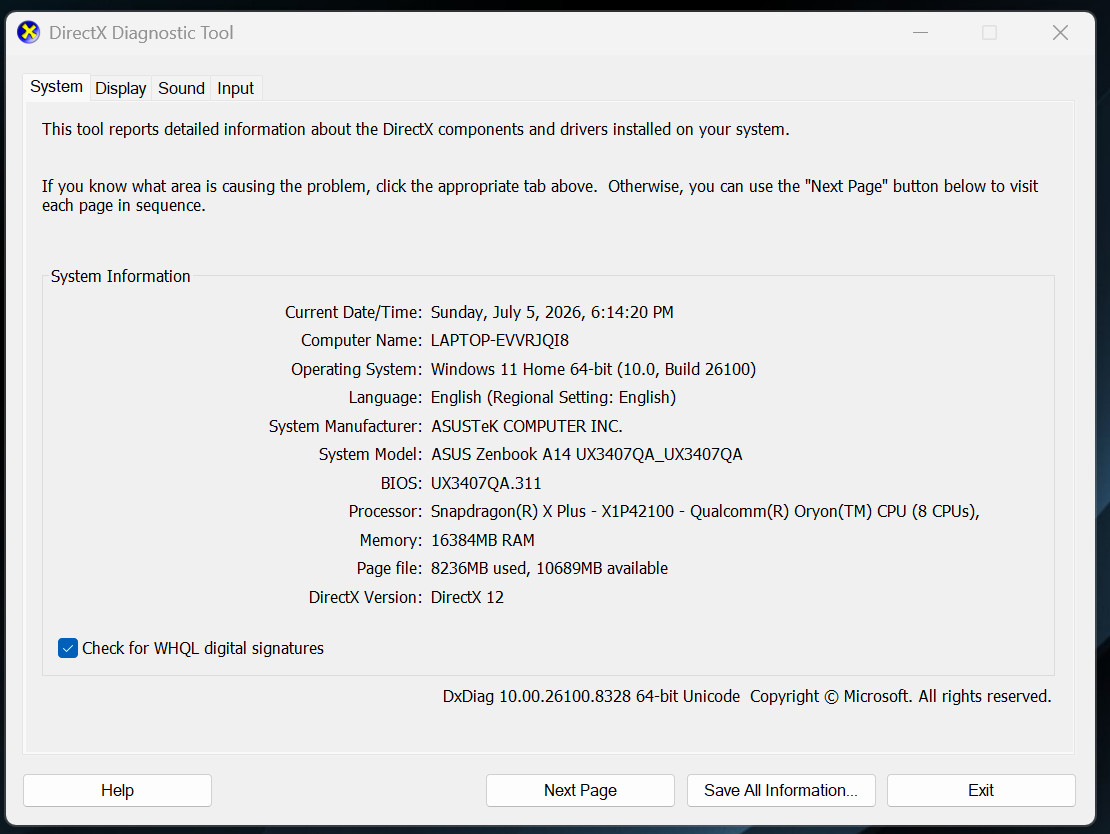Click the ASUS Zenbook A14 model value
Image resolution: width=1110 pixels, height=834 pixels.
click(587, 455)
